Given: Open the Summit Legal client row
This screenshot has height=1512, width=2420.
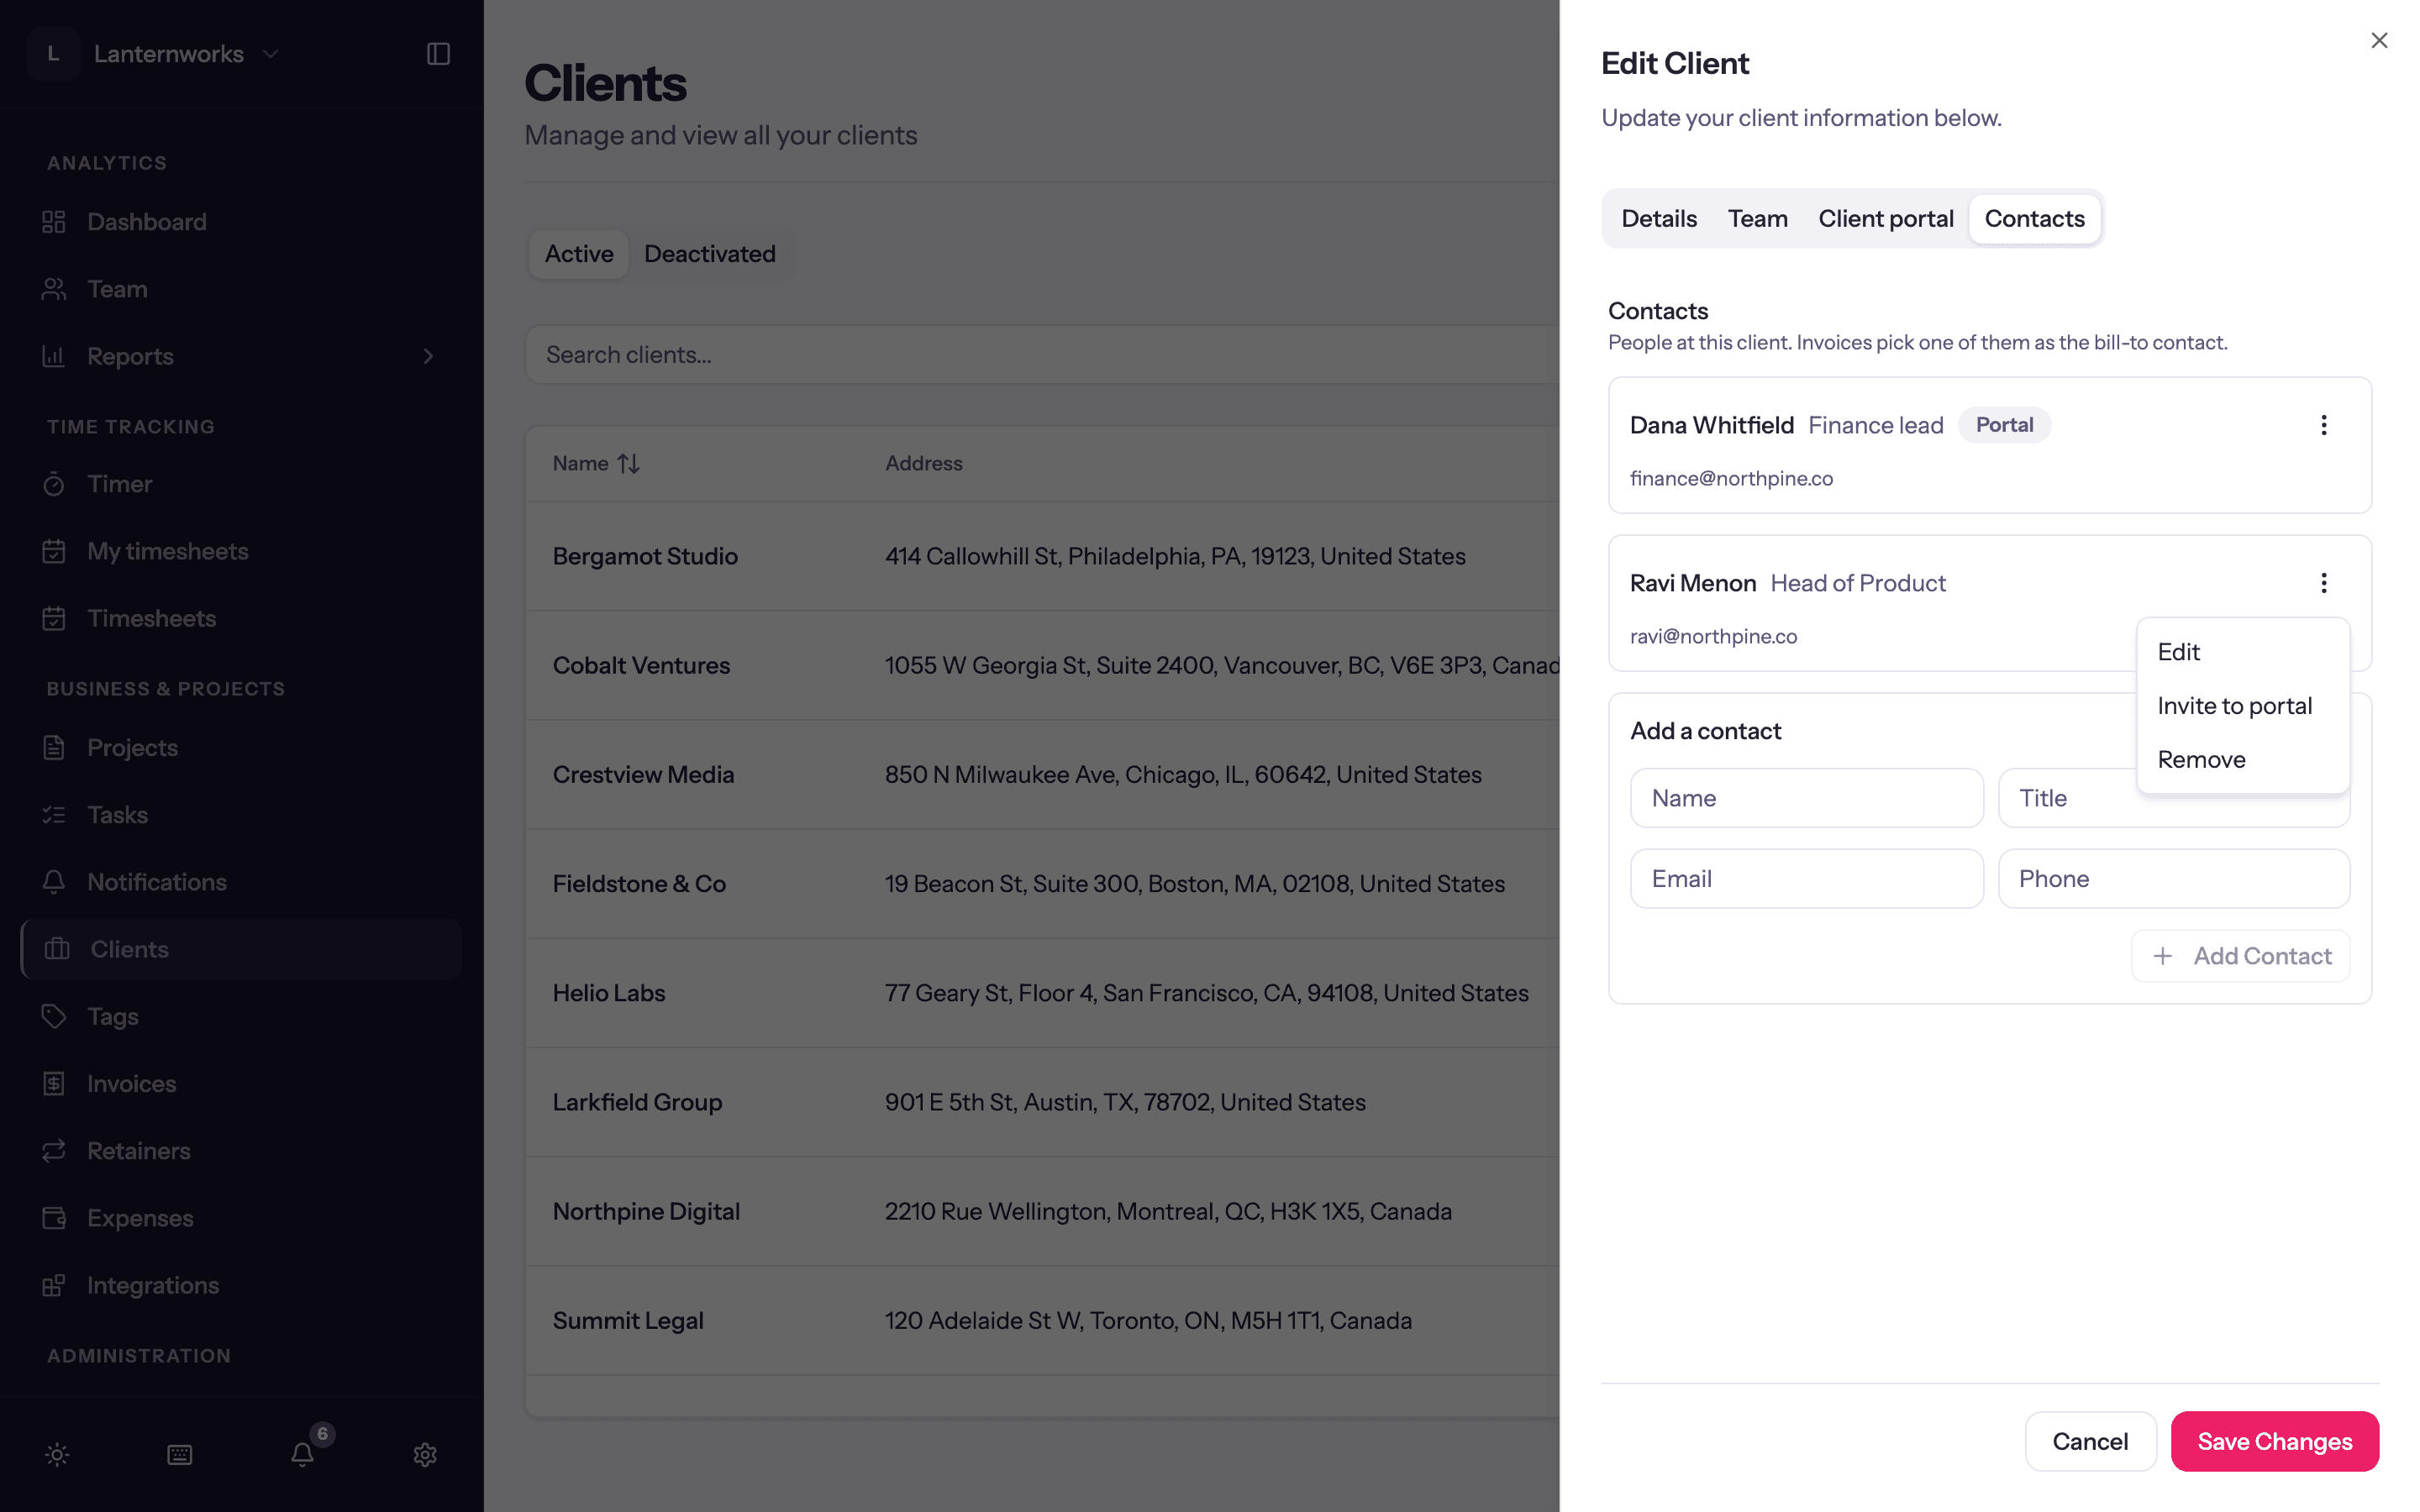Looking at the screenshot, I should pos(1042,1320).
